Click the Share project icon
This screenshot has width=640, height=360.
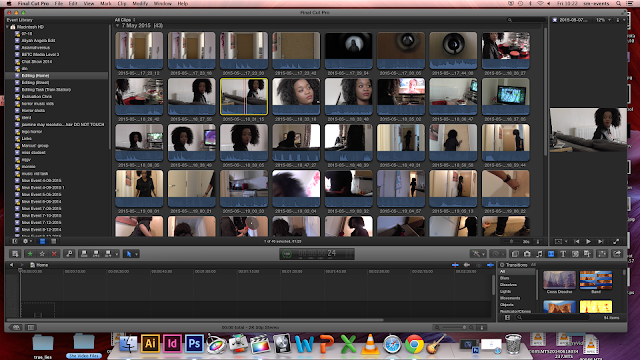[x=617, y=254]
